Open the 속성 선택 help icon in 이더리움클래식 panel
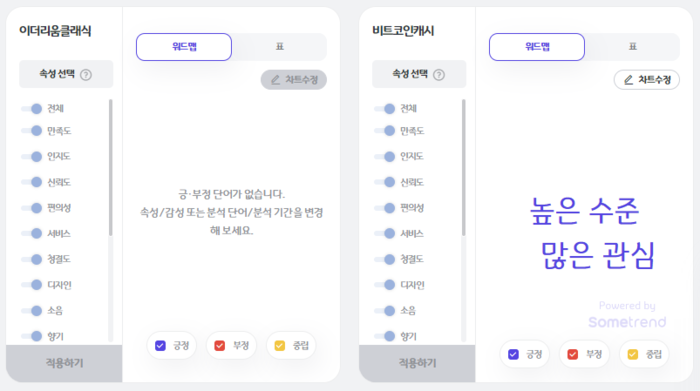The width and height of the screenshot is (700, 391). (86, 75)
